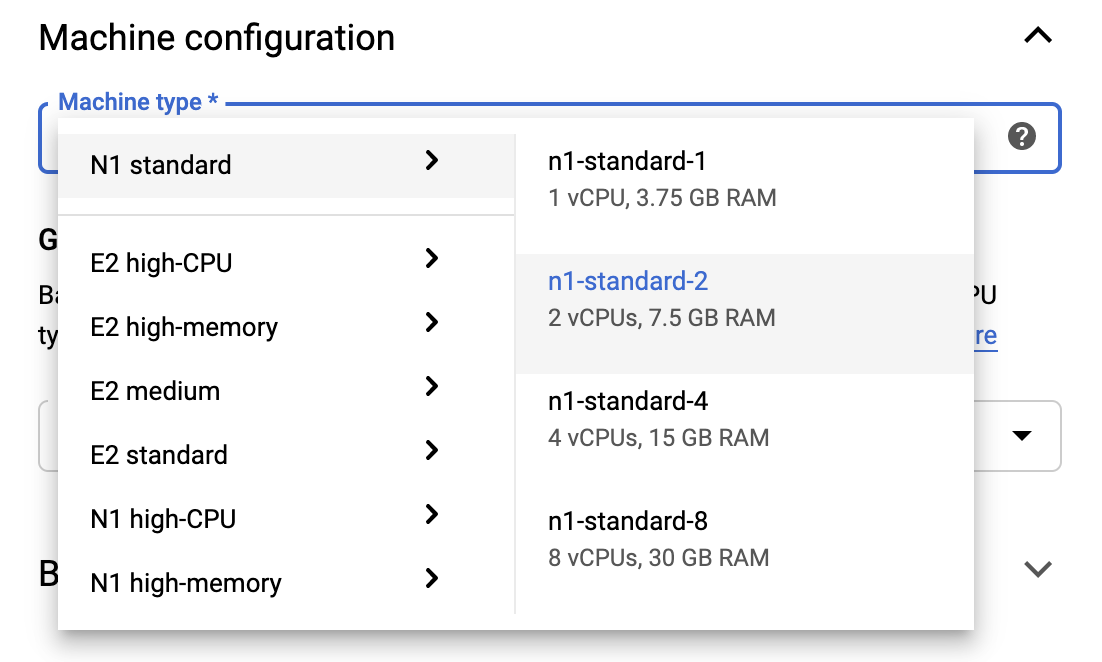Open the E2 standard submenu
The width and height of the screenshot is (1102, 662).
click(x=159, y=455)
